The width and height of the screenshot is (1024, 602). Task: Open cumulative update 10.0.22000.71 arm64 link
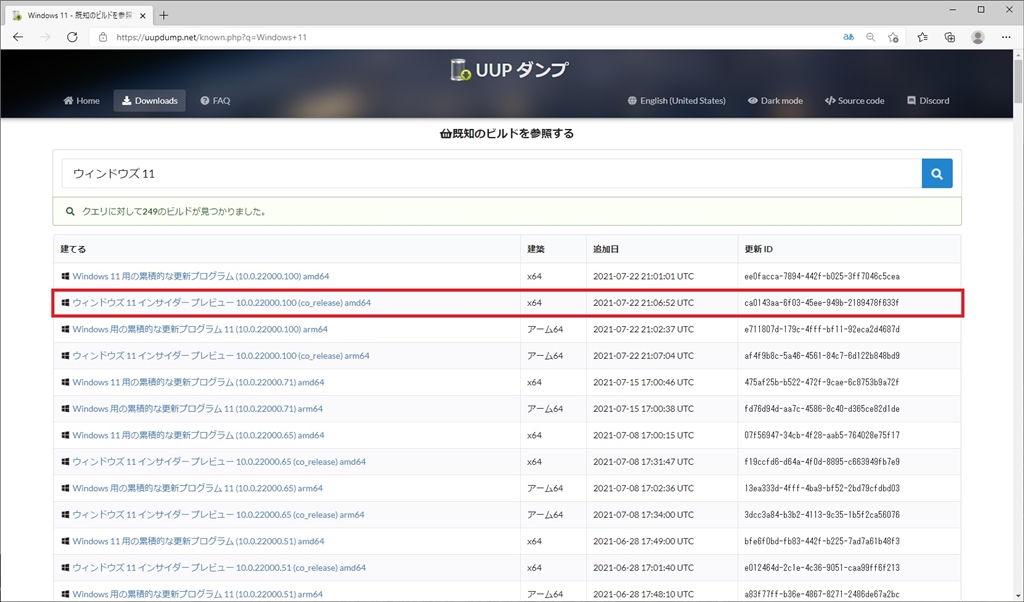(197, 409)
